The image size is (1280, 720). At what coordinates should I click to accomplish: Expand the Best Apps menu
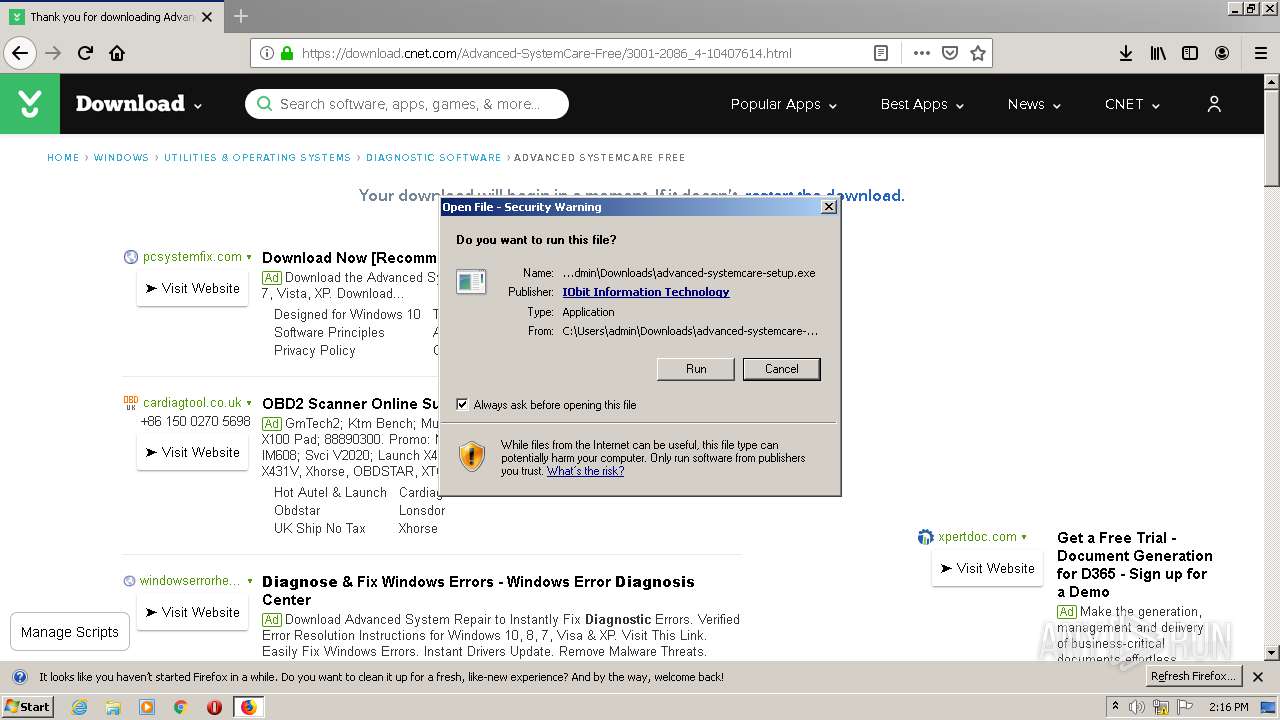click(922, 104)
